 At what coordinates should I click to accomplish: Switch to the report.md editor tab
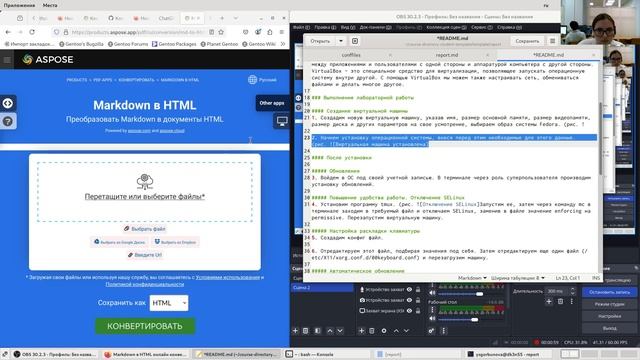(x=447, y=55)
